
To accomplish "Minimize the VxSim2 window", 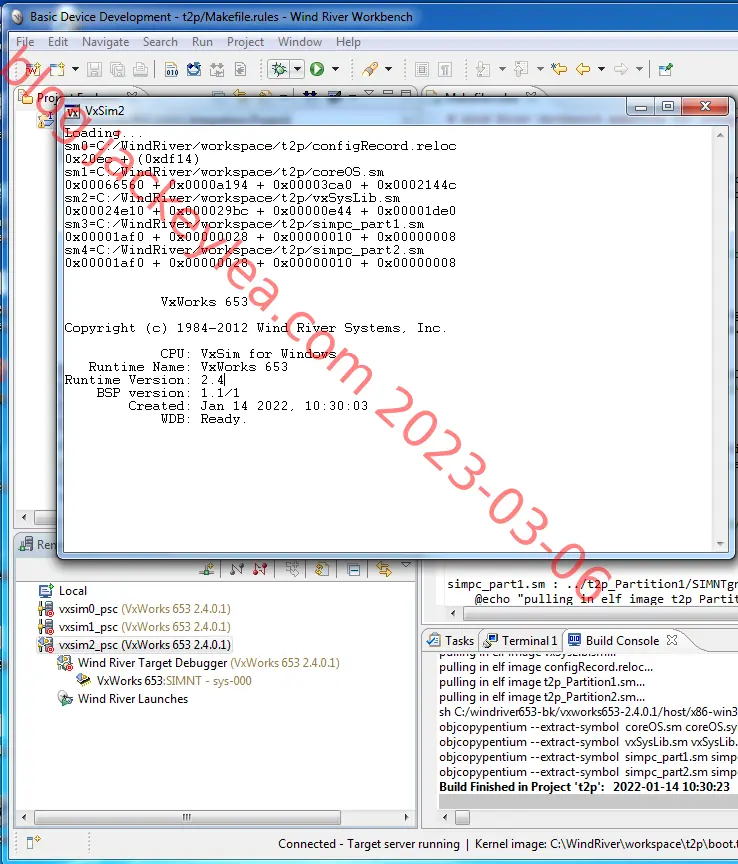I will tap(641, 107).
